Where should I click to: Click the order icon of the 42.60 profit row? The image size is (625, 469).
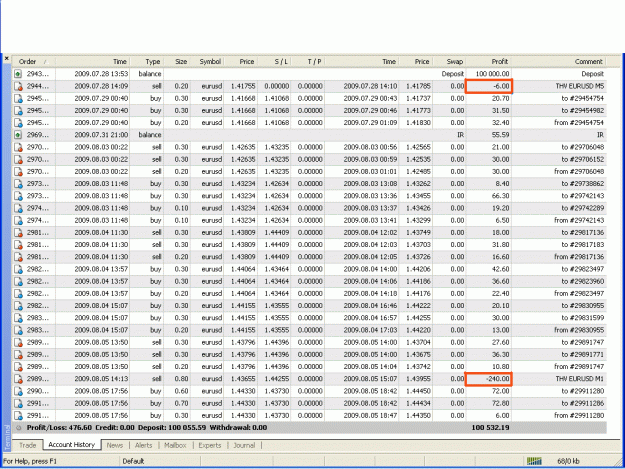(18, 269)
